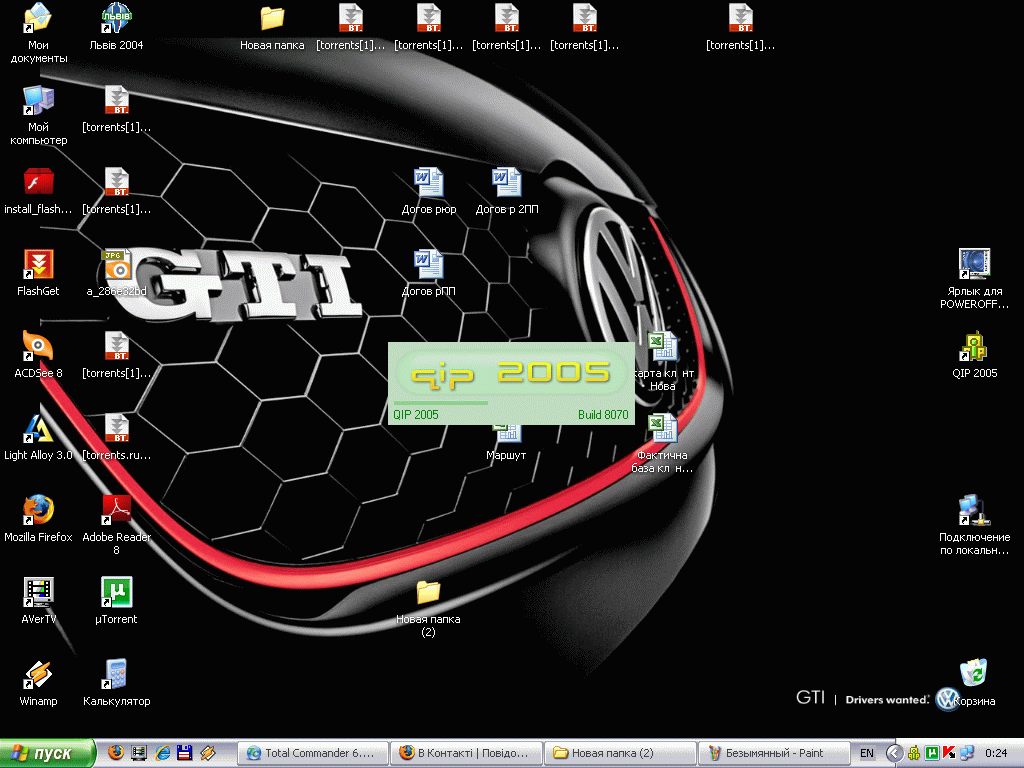Launch AVerTV from the Quick Launch bar
1024x768 pixels.
coord(139,753)
